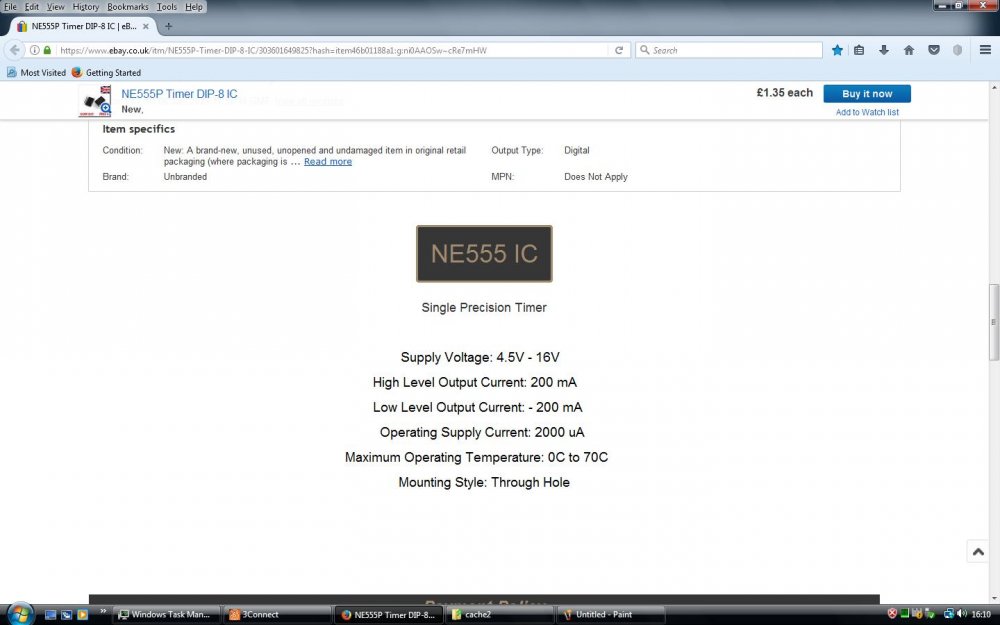
Task: Click the grey shield icon in the toolbar
Action: click(x=957, y=50)
